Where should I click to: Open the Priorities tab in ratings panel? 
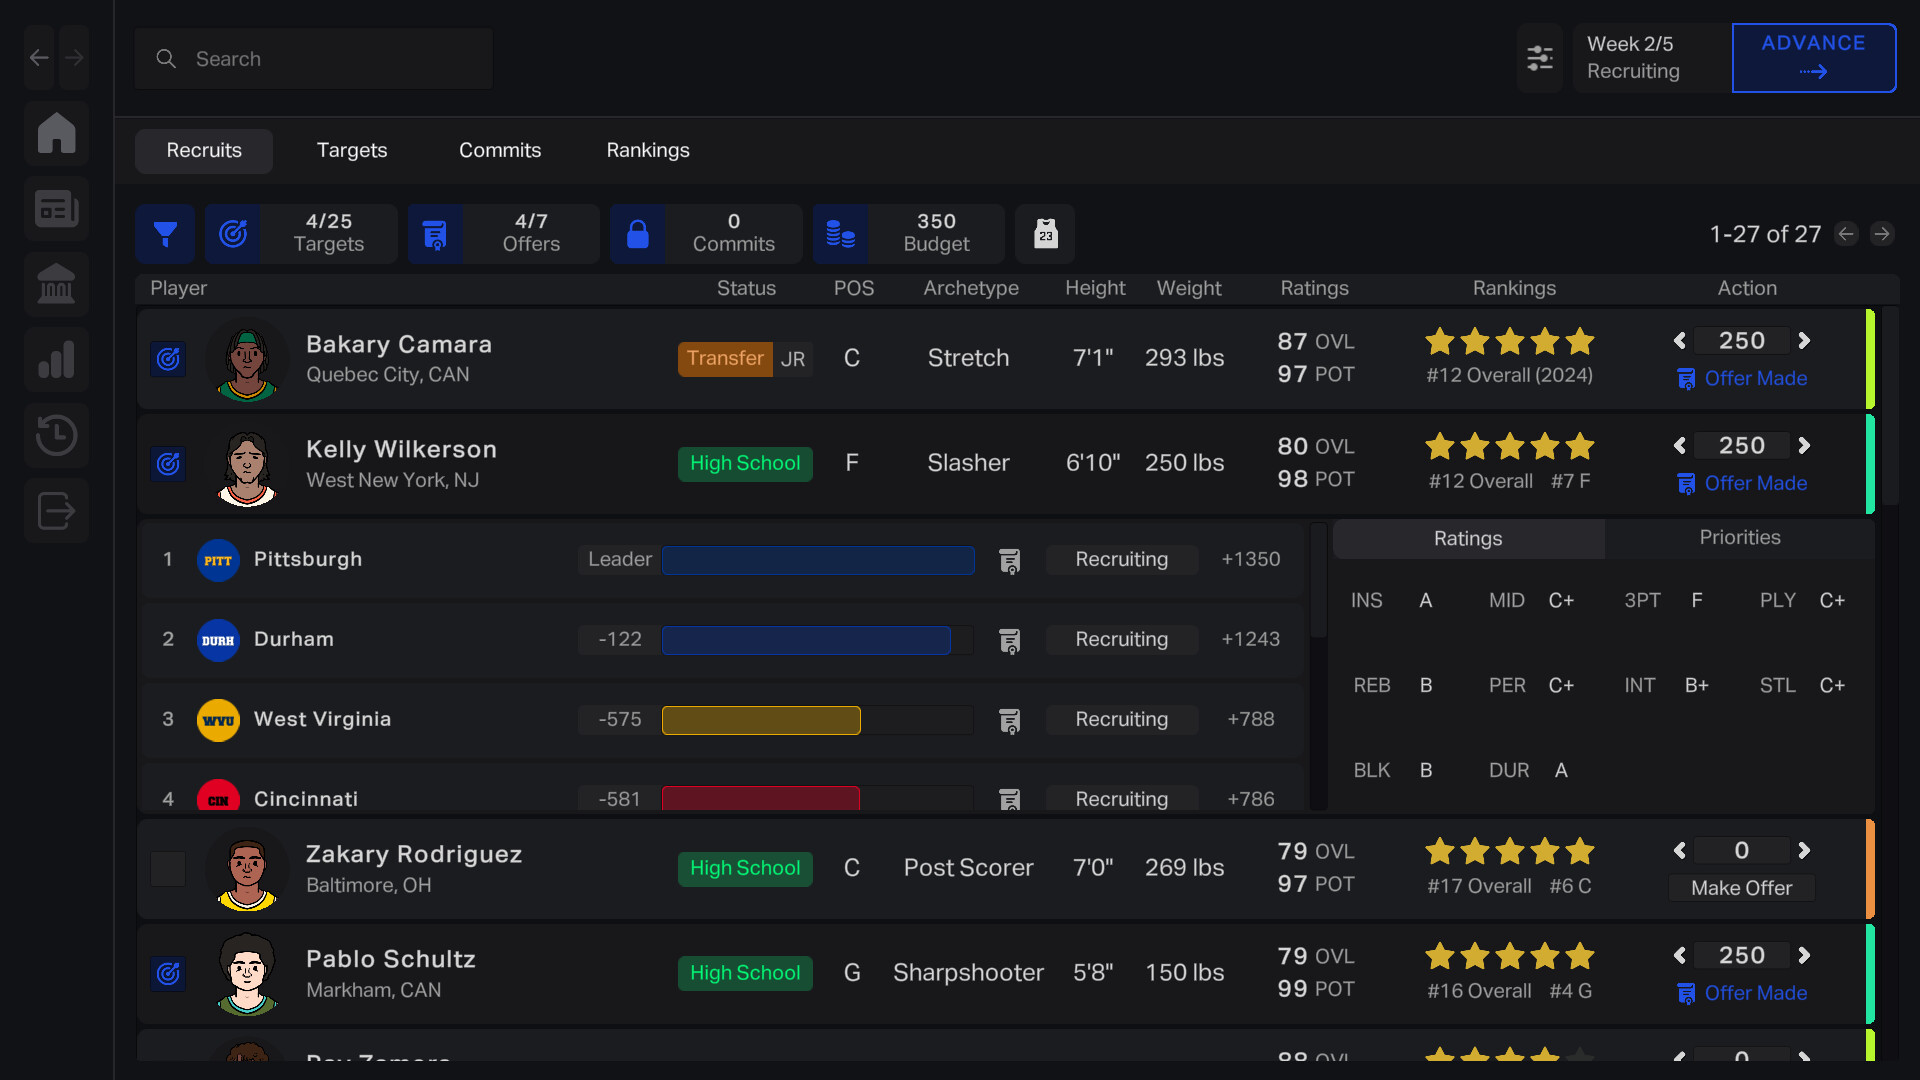coord(1739,538)
